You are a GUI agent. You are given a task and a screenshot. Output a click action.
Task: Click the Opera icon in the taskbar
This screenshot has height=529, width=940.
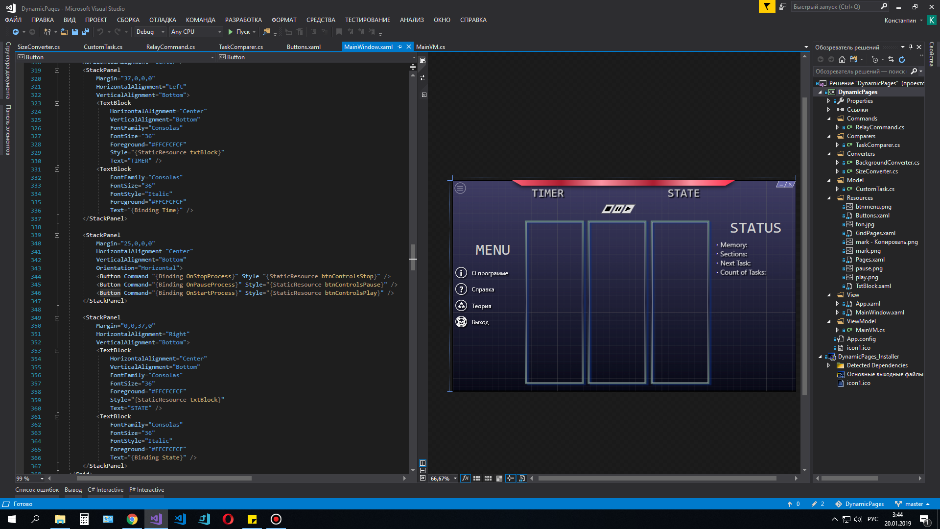coord(228,519)
